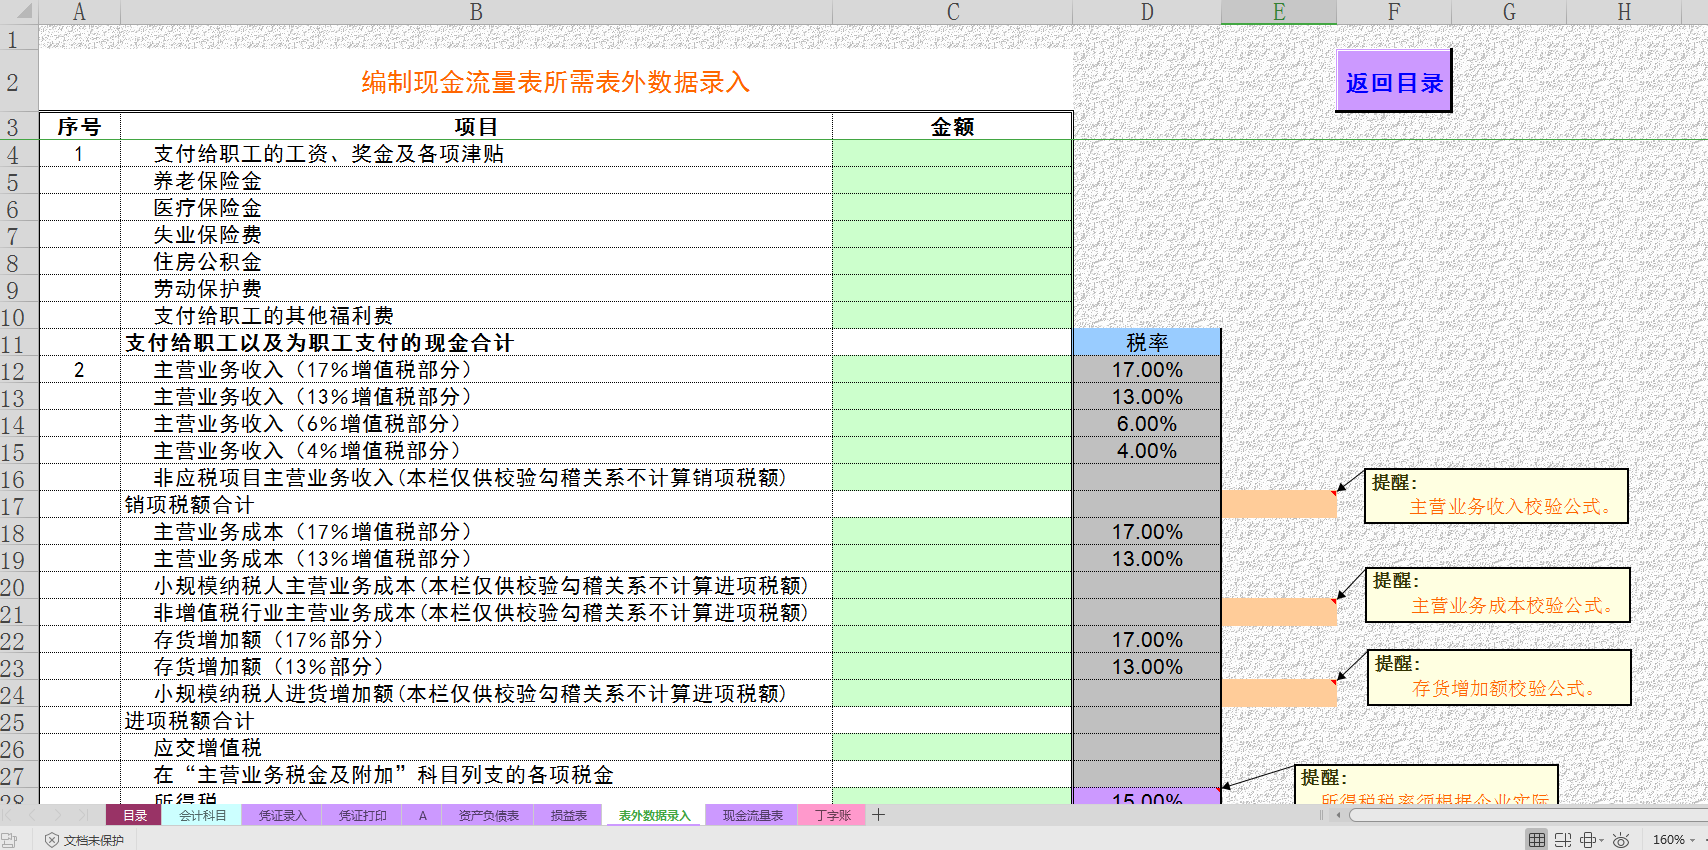The width and height of the screenshot is (1708, 850).
Task: Click the 序号 column heading cell
Action: pos(79,127)
